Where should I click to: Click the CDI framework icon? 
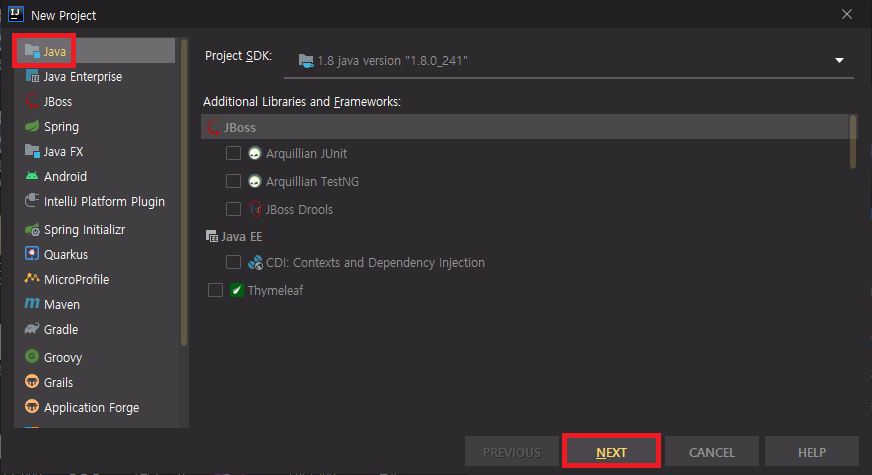click(x=255, y=263)
